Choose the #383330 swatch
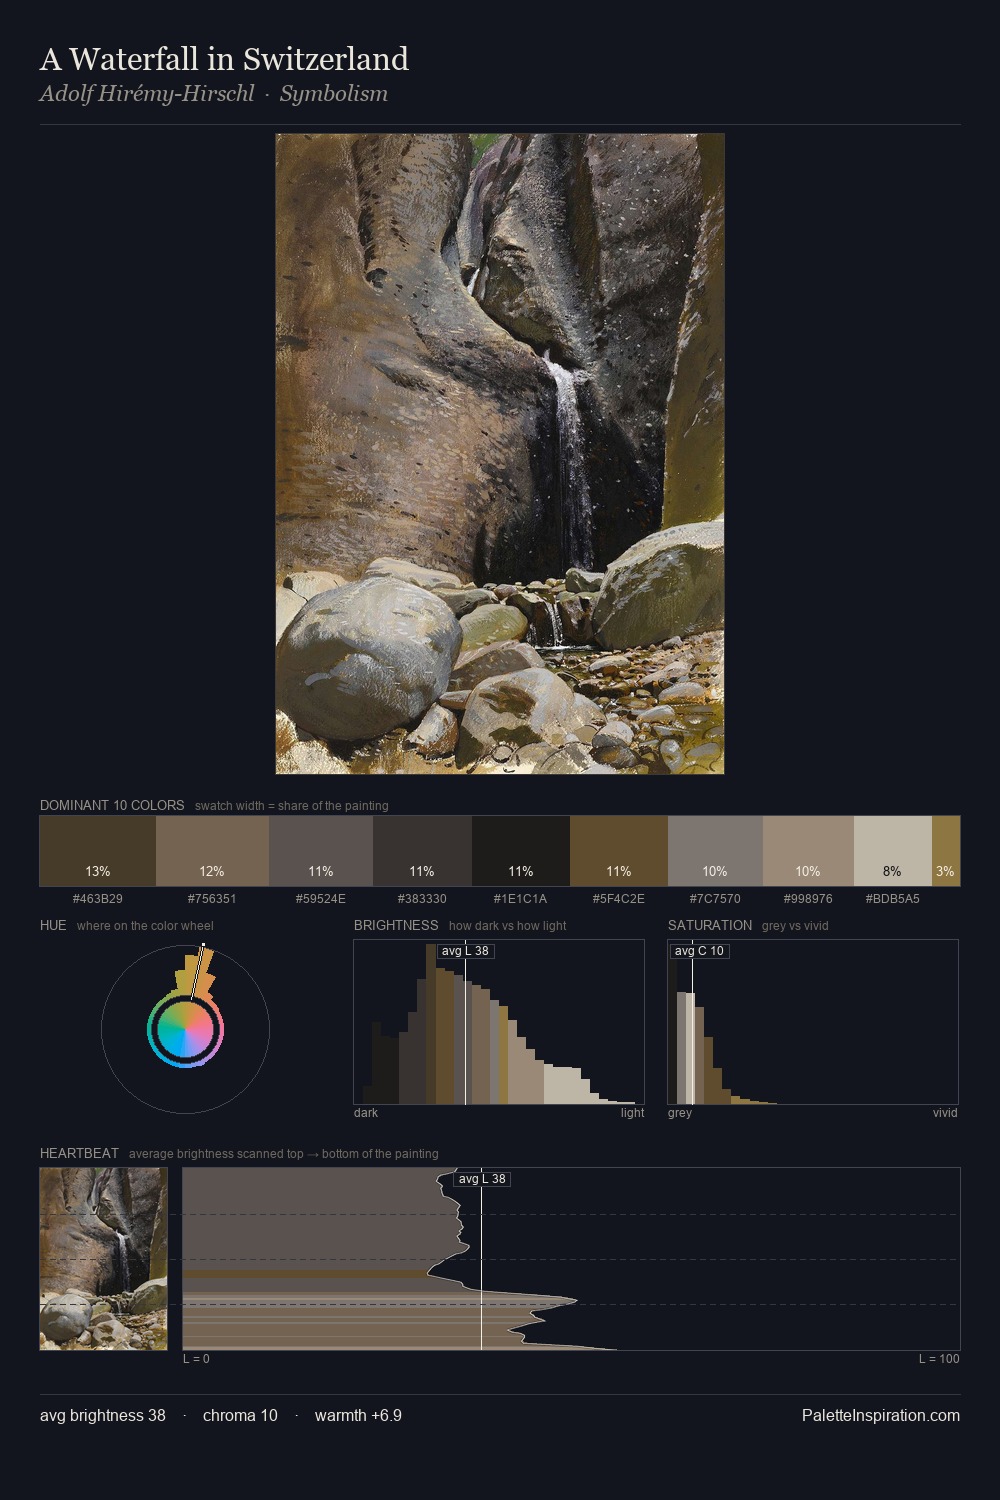This screenshot has height=1500, width=1000. click(x=422, y=851)
